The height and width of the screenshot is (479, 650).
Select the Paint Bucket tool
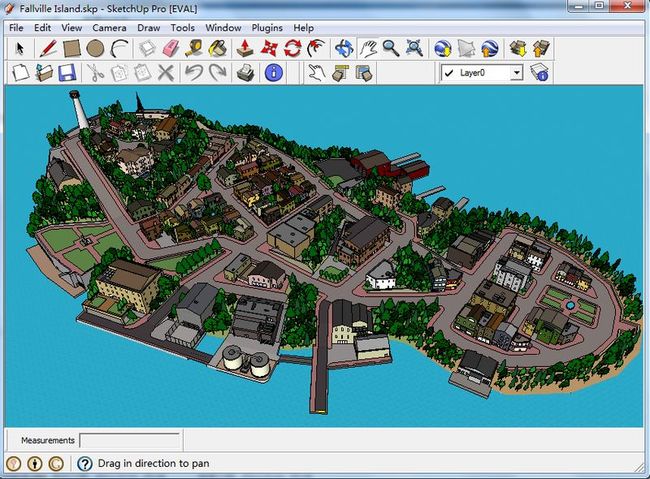point(218,49)
